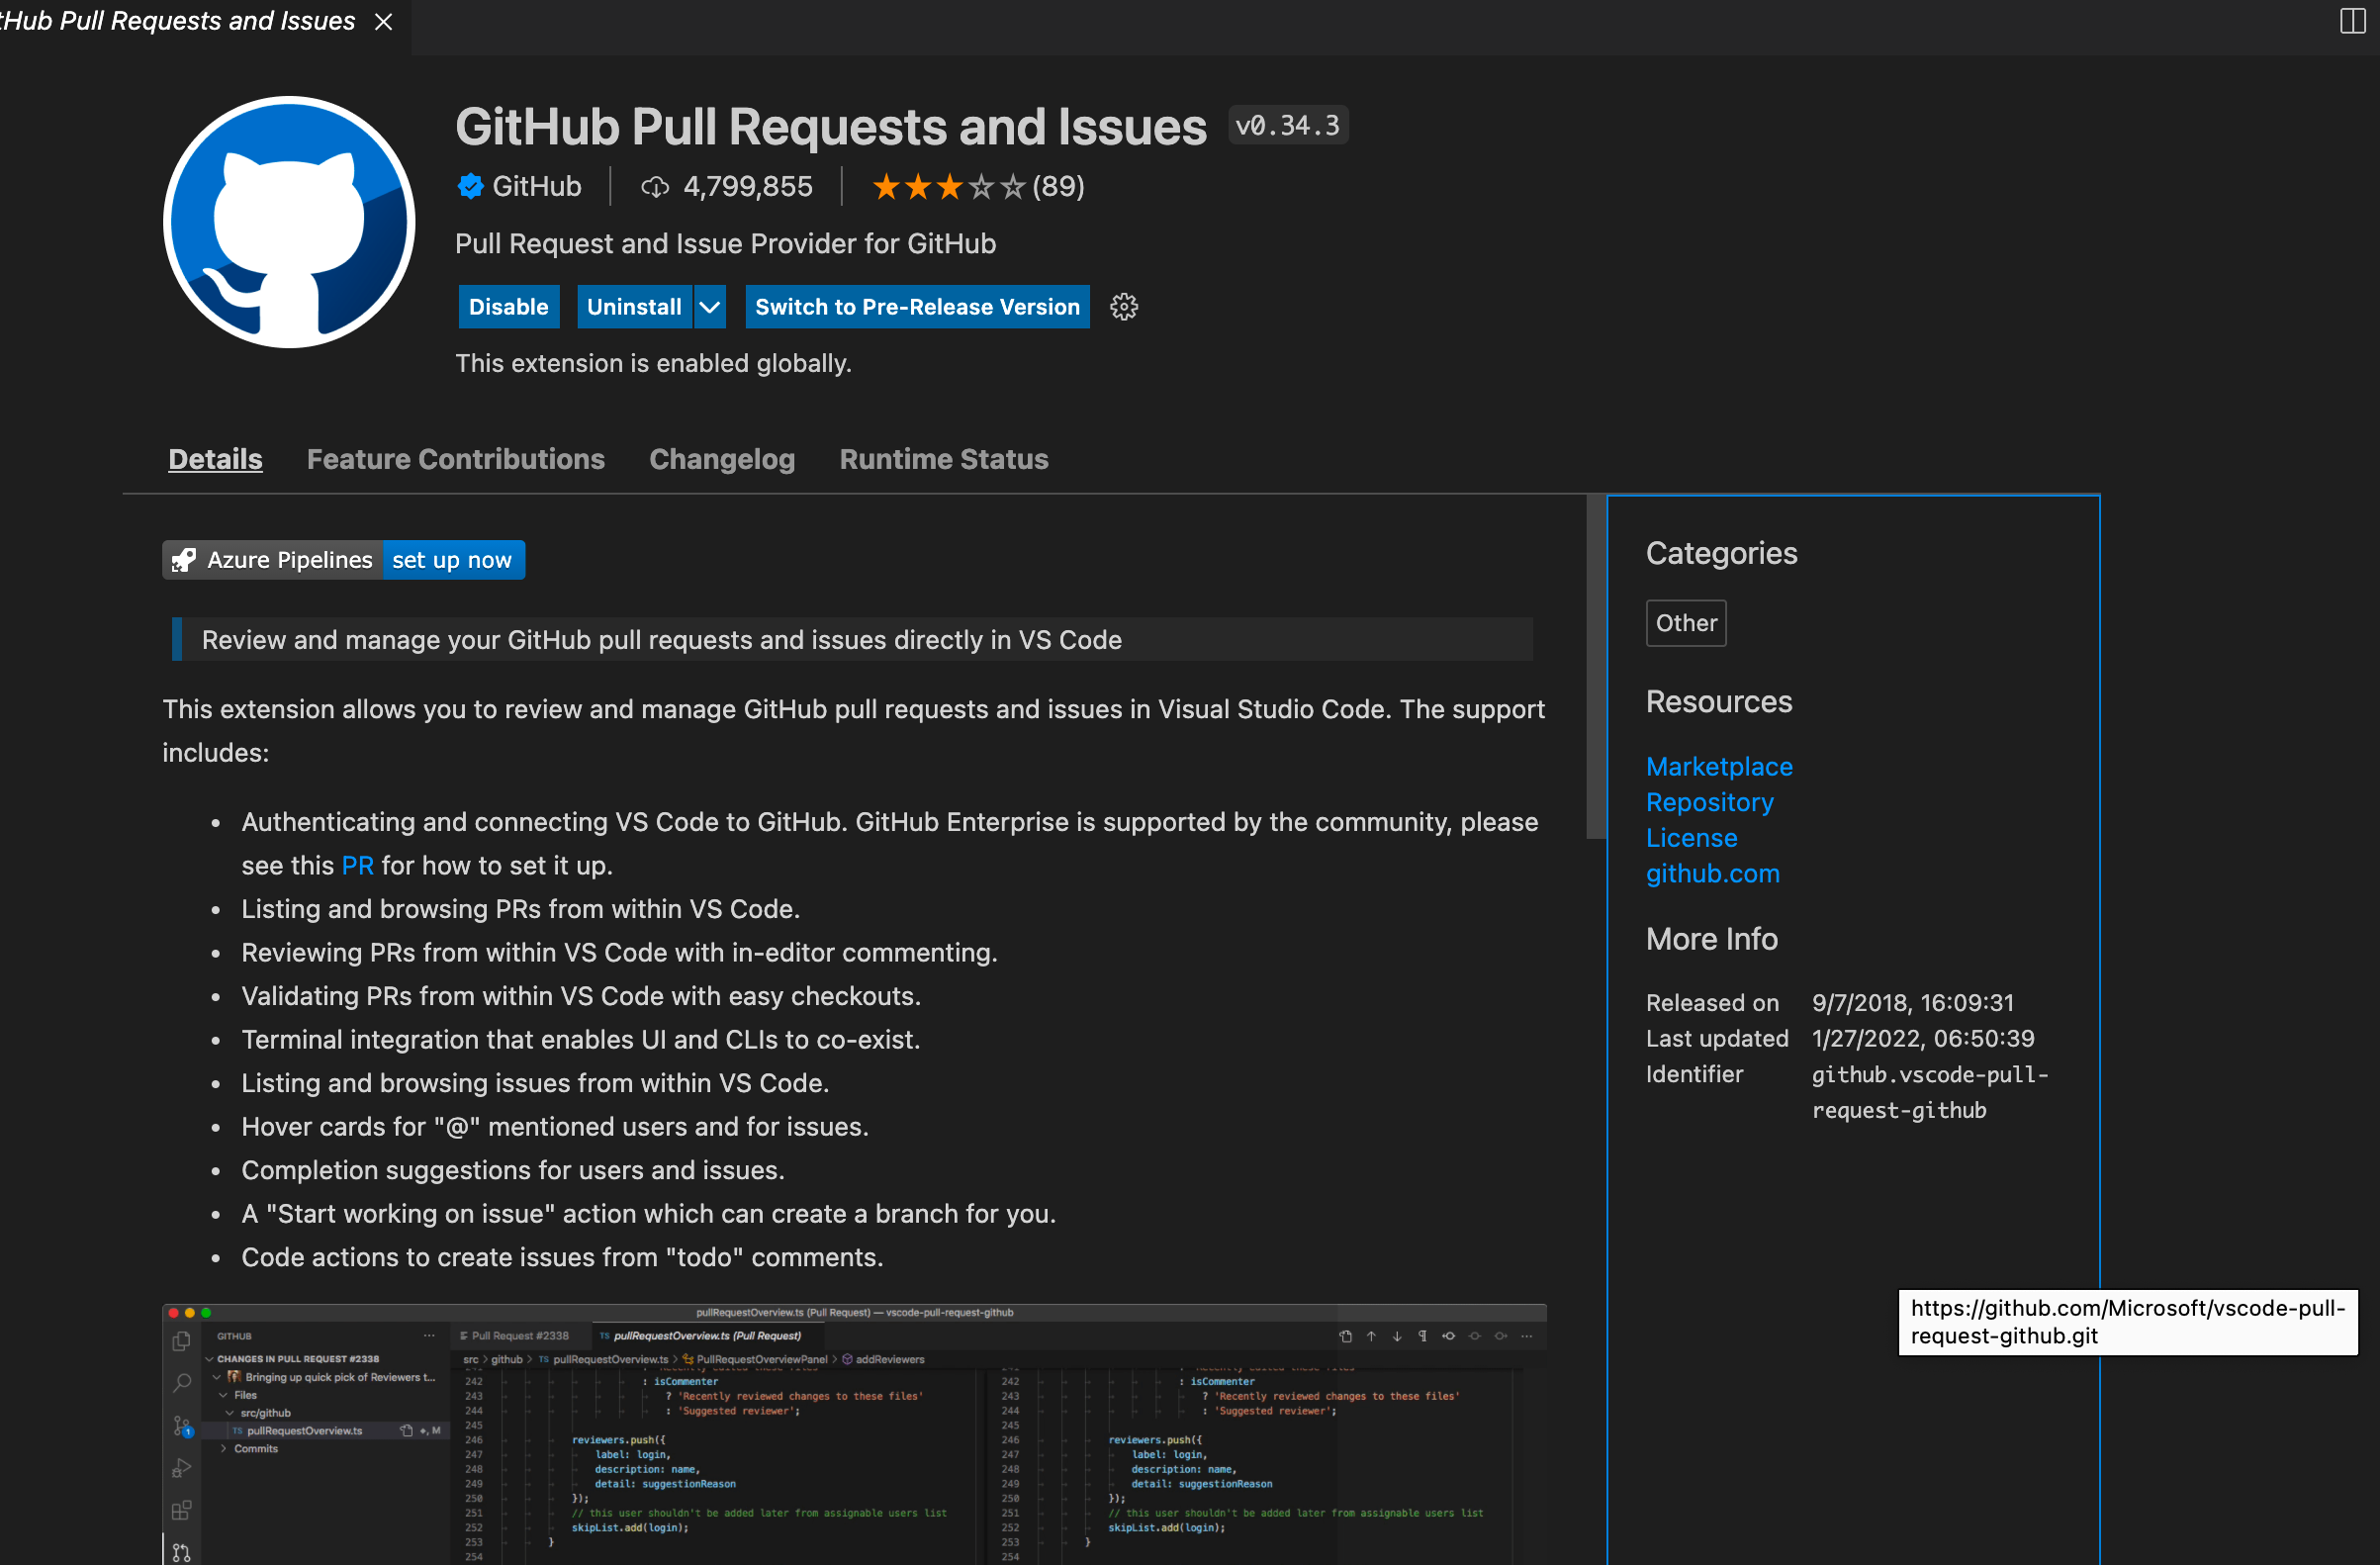The width and height of the screenshot is (2380, 1565).
Task: View the Feature Contributions tab
Action: [456, 459]
